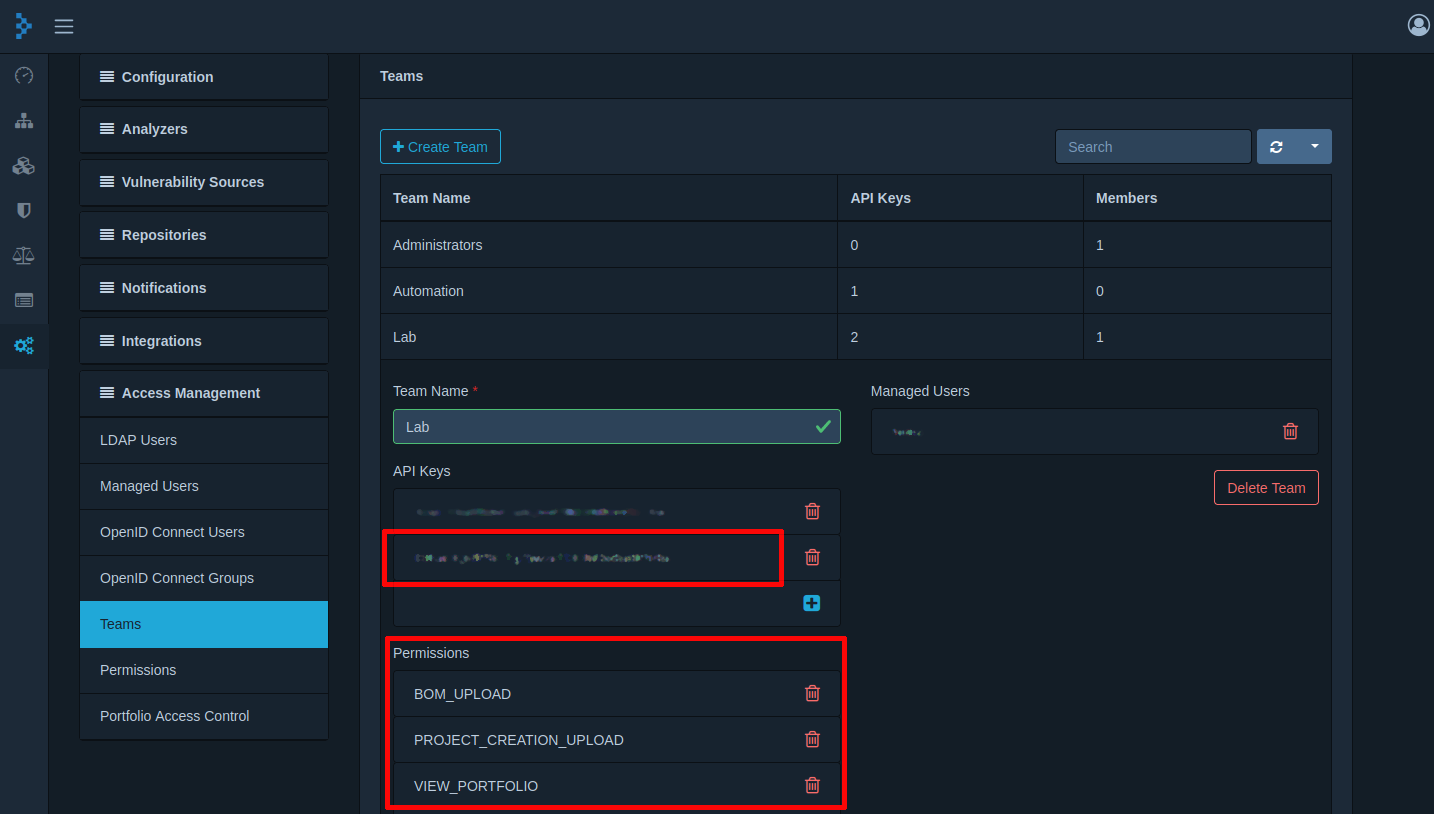
Task: Click the Vulnerabilities shield icon
Action: pyautogui.click(x=23, y=210)
